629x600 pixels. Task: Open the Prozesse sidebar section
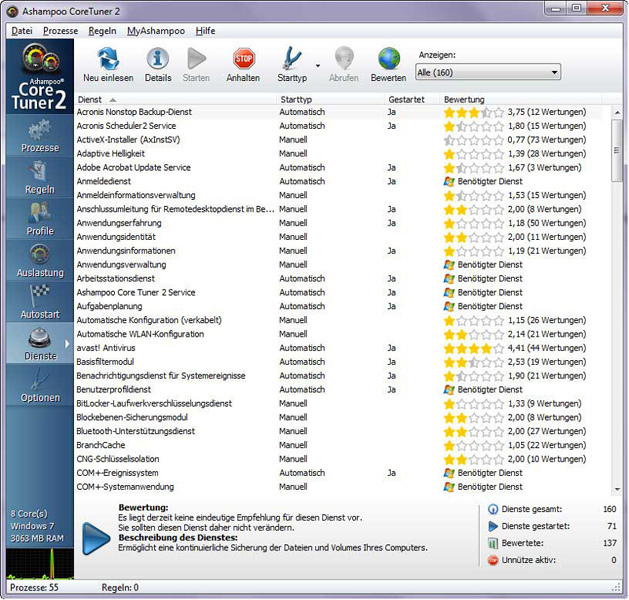pyautogui.click(x=40, y=136)
